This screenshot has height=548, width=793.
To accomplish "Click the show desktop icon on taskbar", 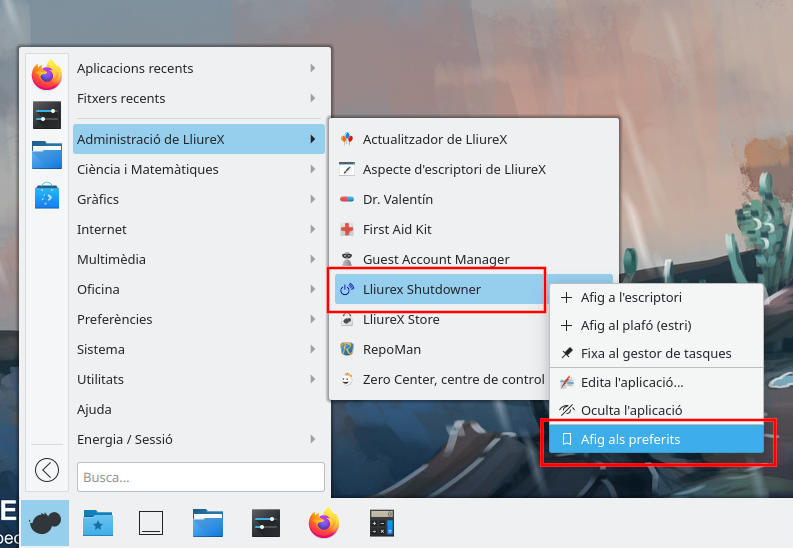I will [x=151, y=523].
